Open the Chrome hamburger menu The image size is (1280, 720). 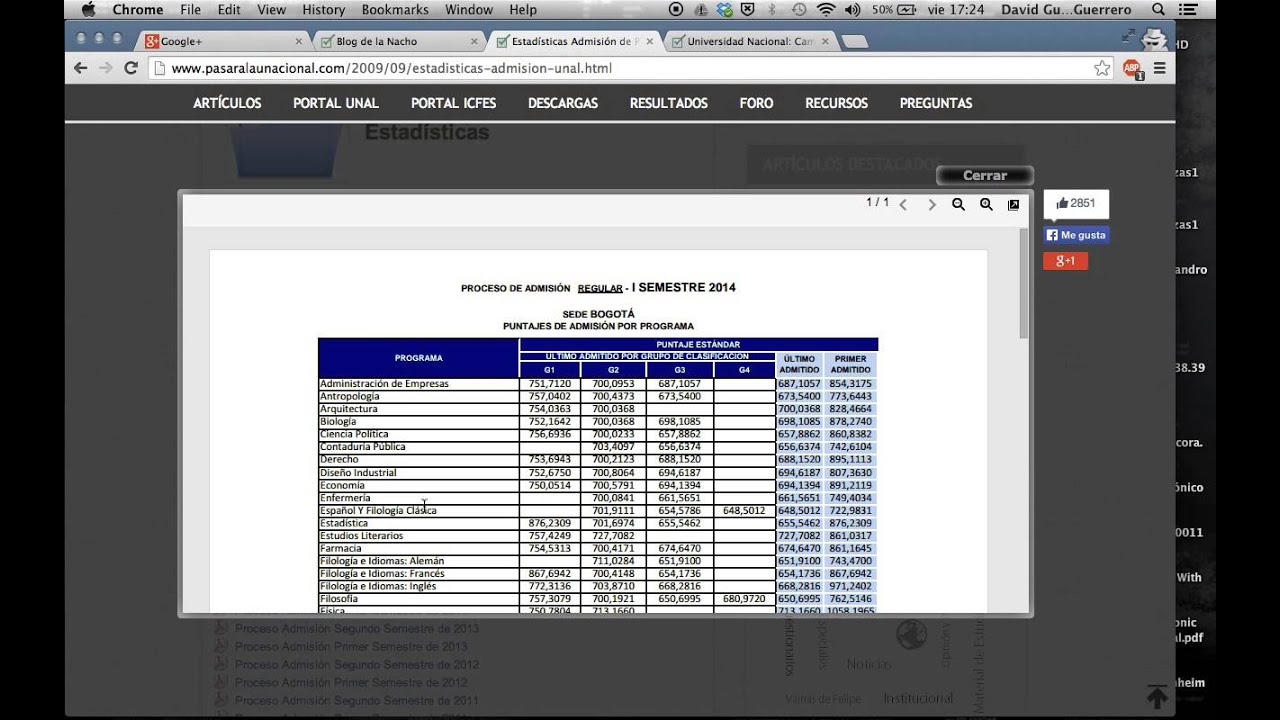[x=1160, y=68]
